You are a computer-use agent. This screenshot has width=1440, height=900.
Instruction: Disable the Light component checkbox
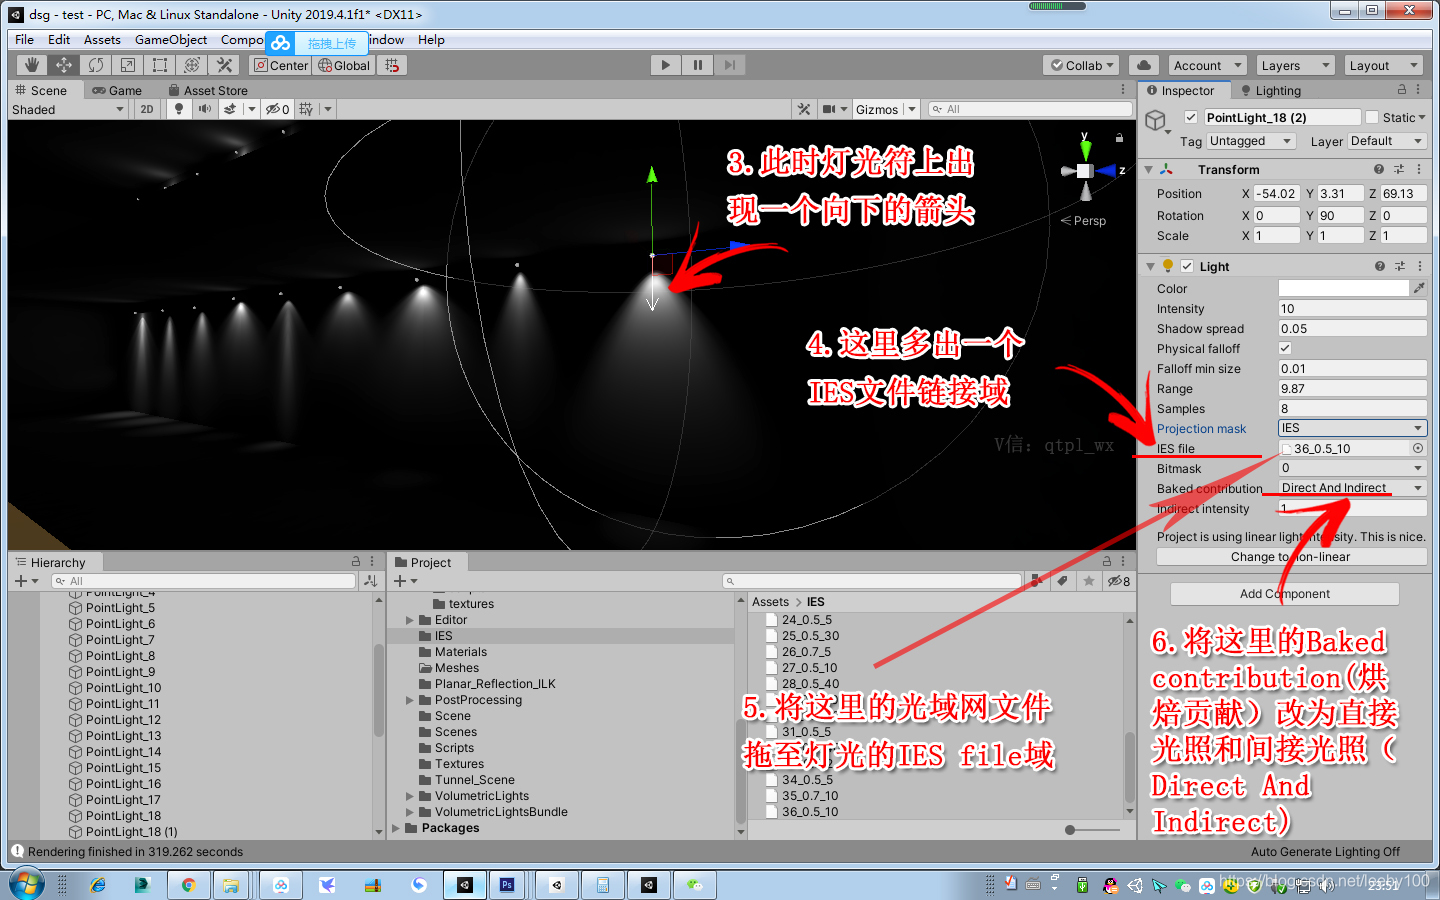pyautogui.click(x=1187, y=266)
